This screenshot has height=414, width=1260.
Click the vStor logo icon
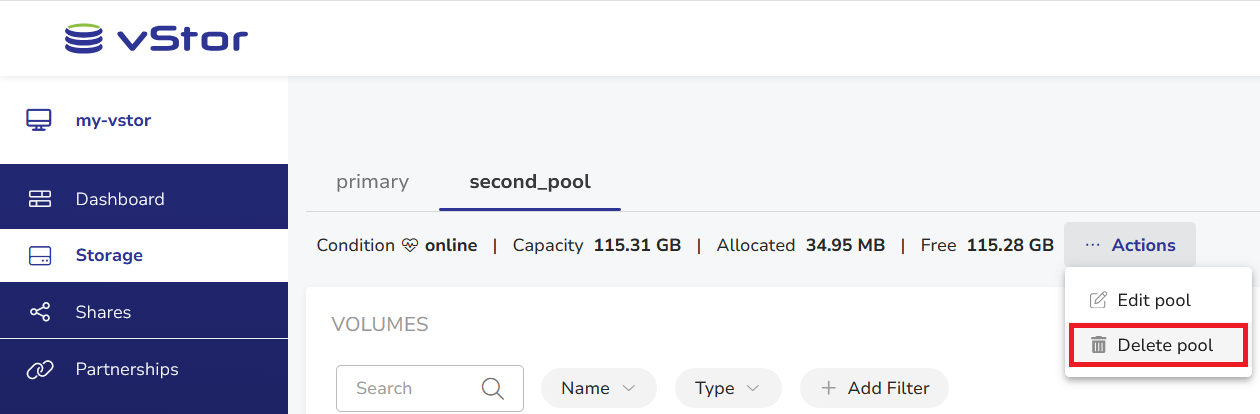(x=84, y=38)
